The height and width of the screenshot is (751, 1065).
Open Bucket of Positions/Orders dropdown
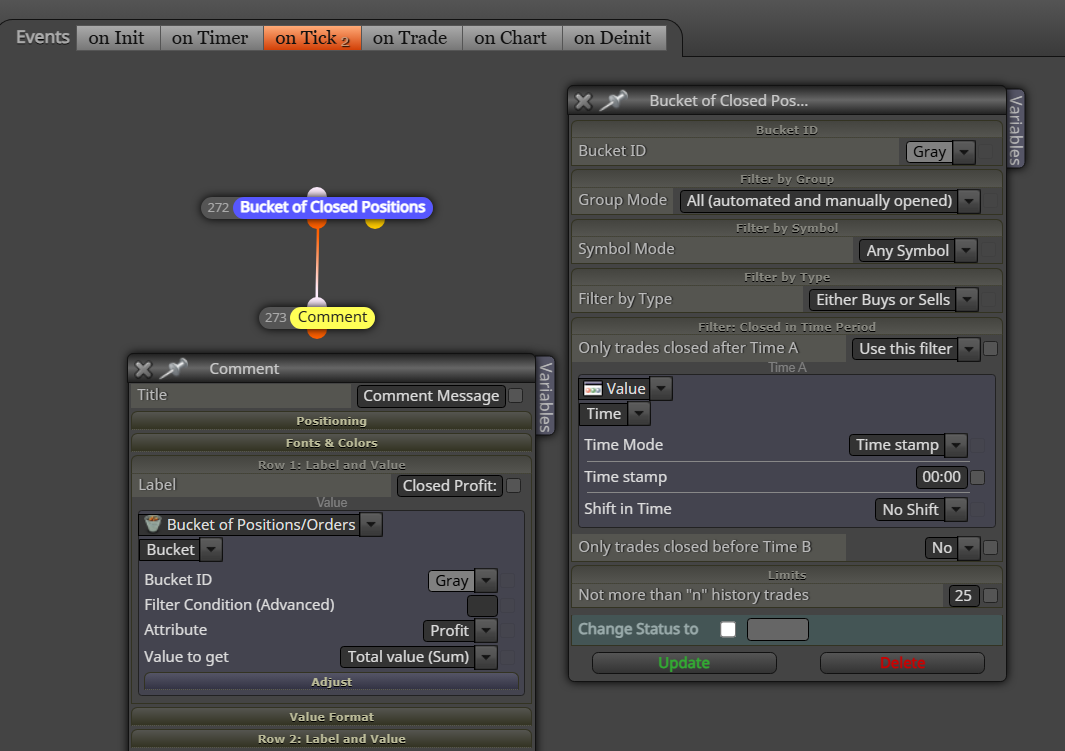coord(371,524)
